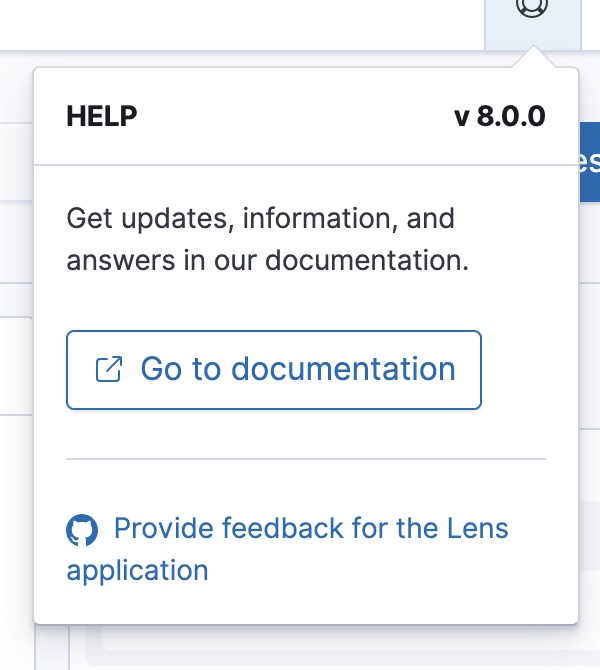Screen dimensions: 600x670
Task: Click the HELP popover heading
Action: click(102, 116)
